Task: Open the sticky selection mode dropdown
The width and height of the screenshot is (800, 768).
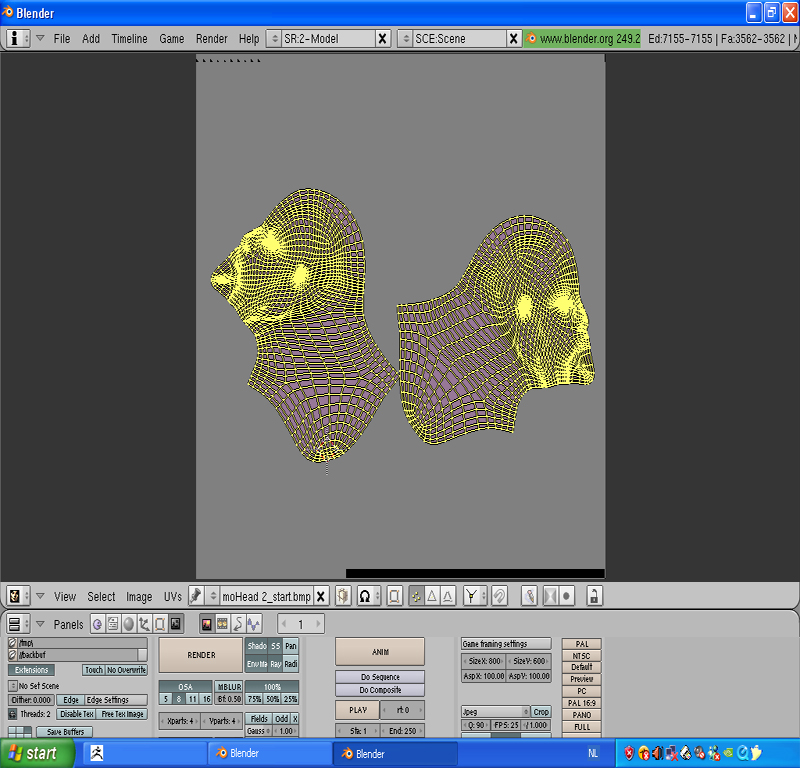Action: coord(475,596)
